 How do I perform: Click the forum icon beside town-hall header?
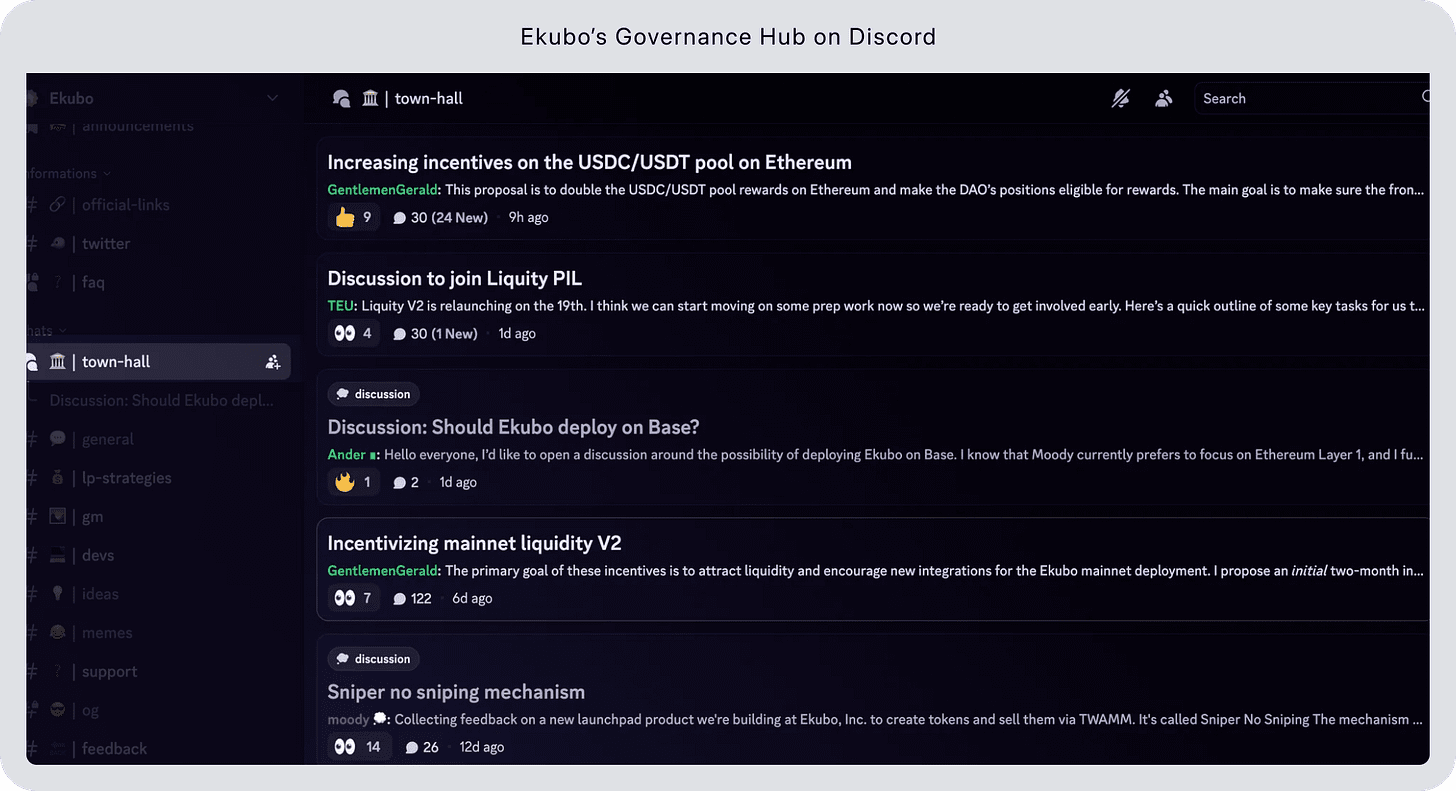(340, 98)
